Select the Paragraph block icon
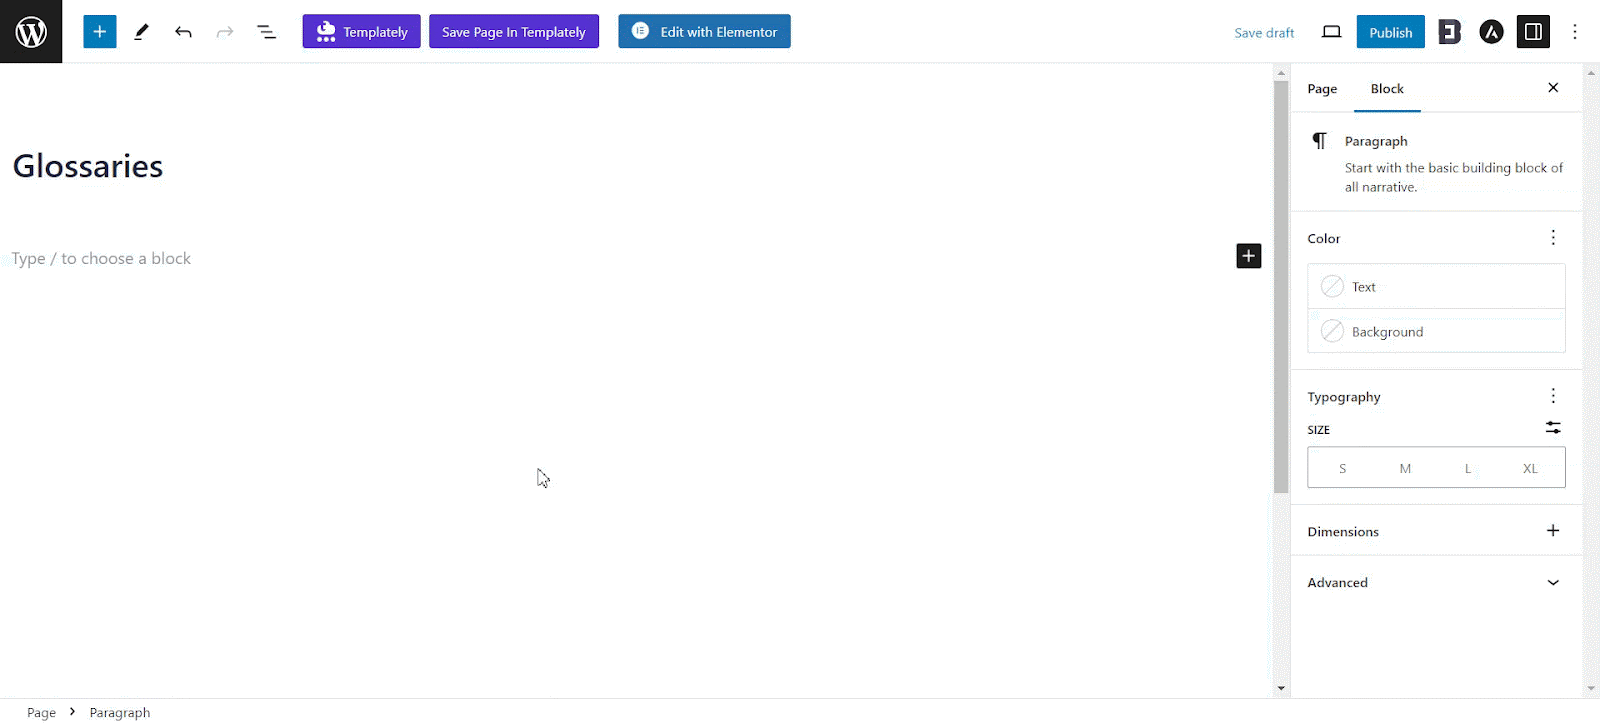 coord(1320,141)
